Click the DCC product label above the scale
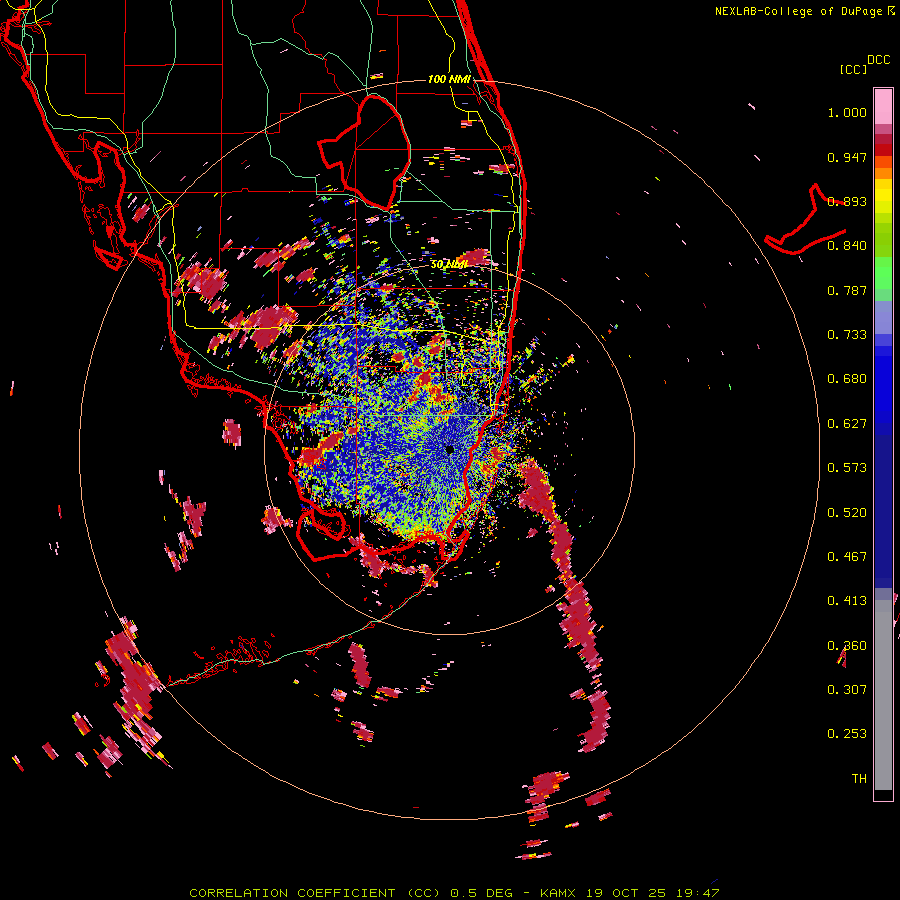 [878, 60]
